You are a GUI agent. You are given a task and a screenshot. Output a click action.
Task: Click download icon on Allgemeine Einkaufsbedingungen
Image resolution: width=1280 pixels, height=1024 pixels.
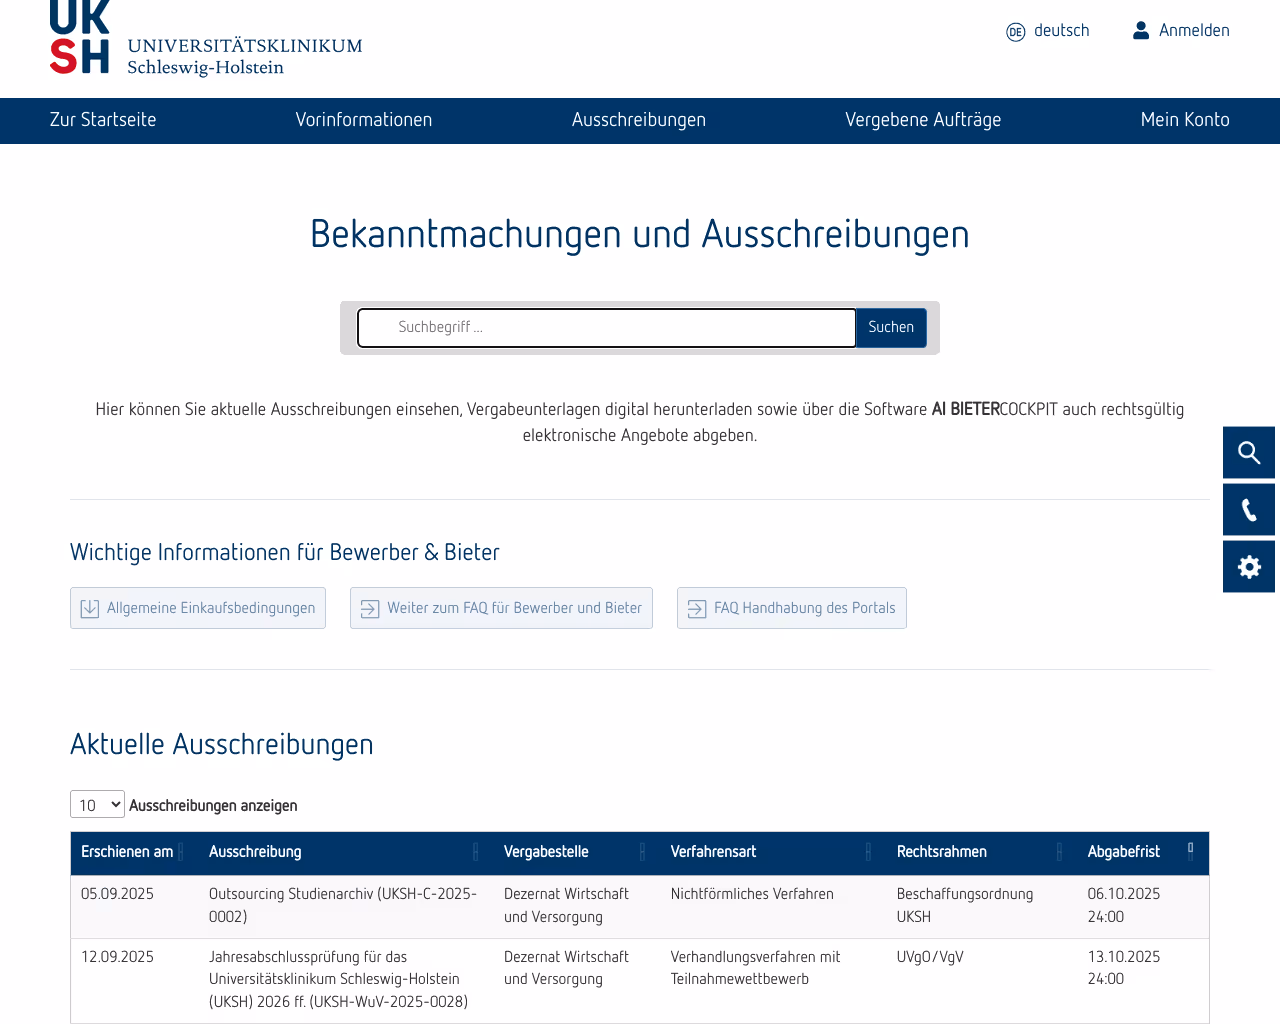90,607
